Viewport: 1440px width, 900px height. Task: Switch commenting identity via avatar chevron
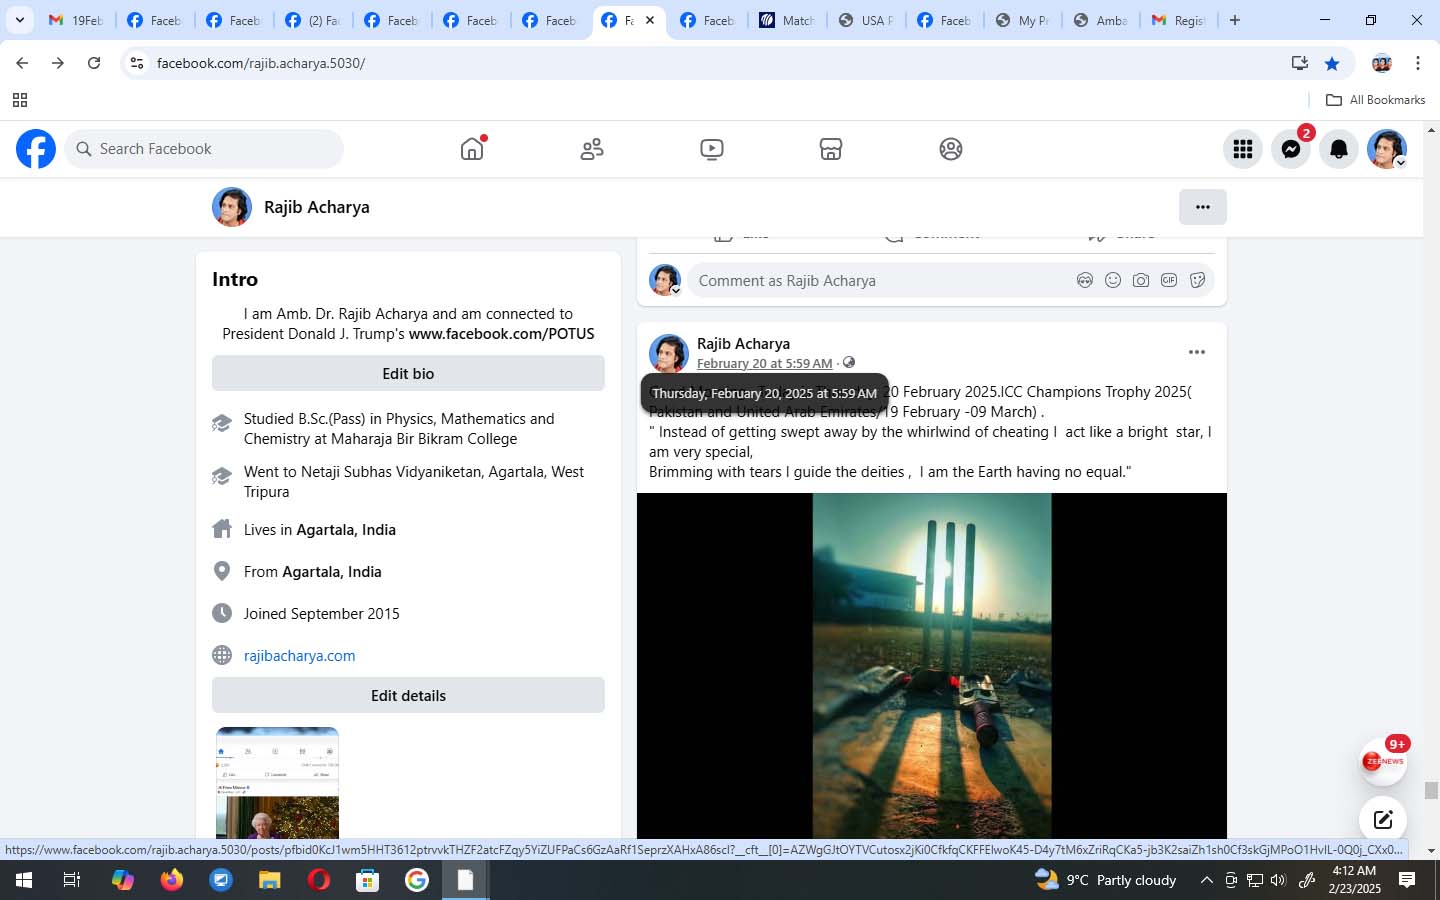click(x=676, y=290)
